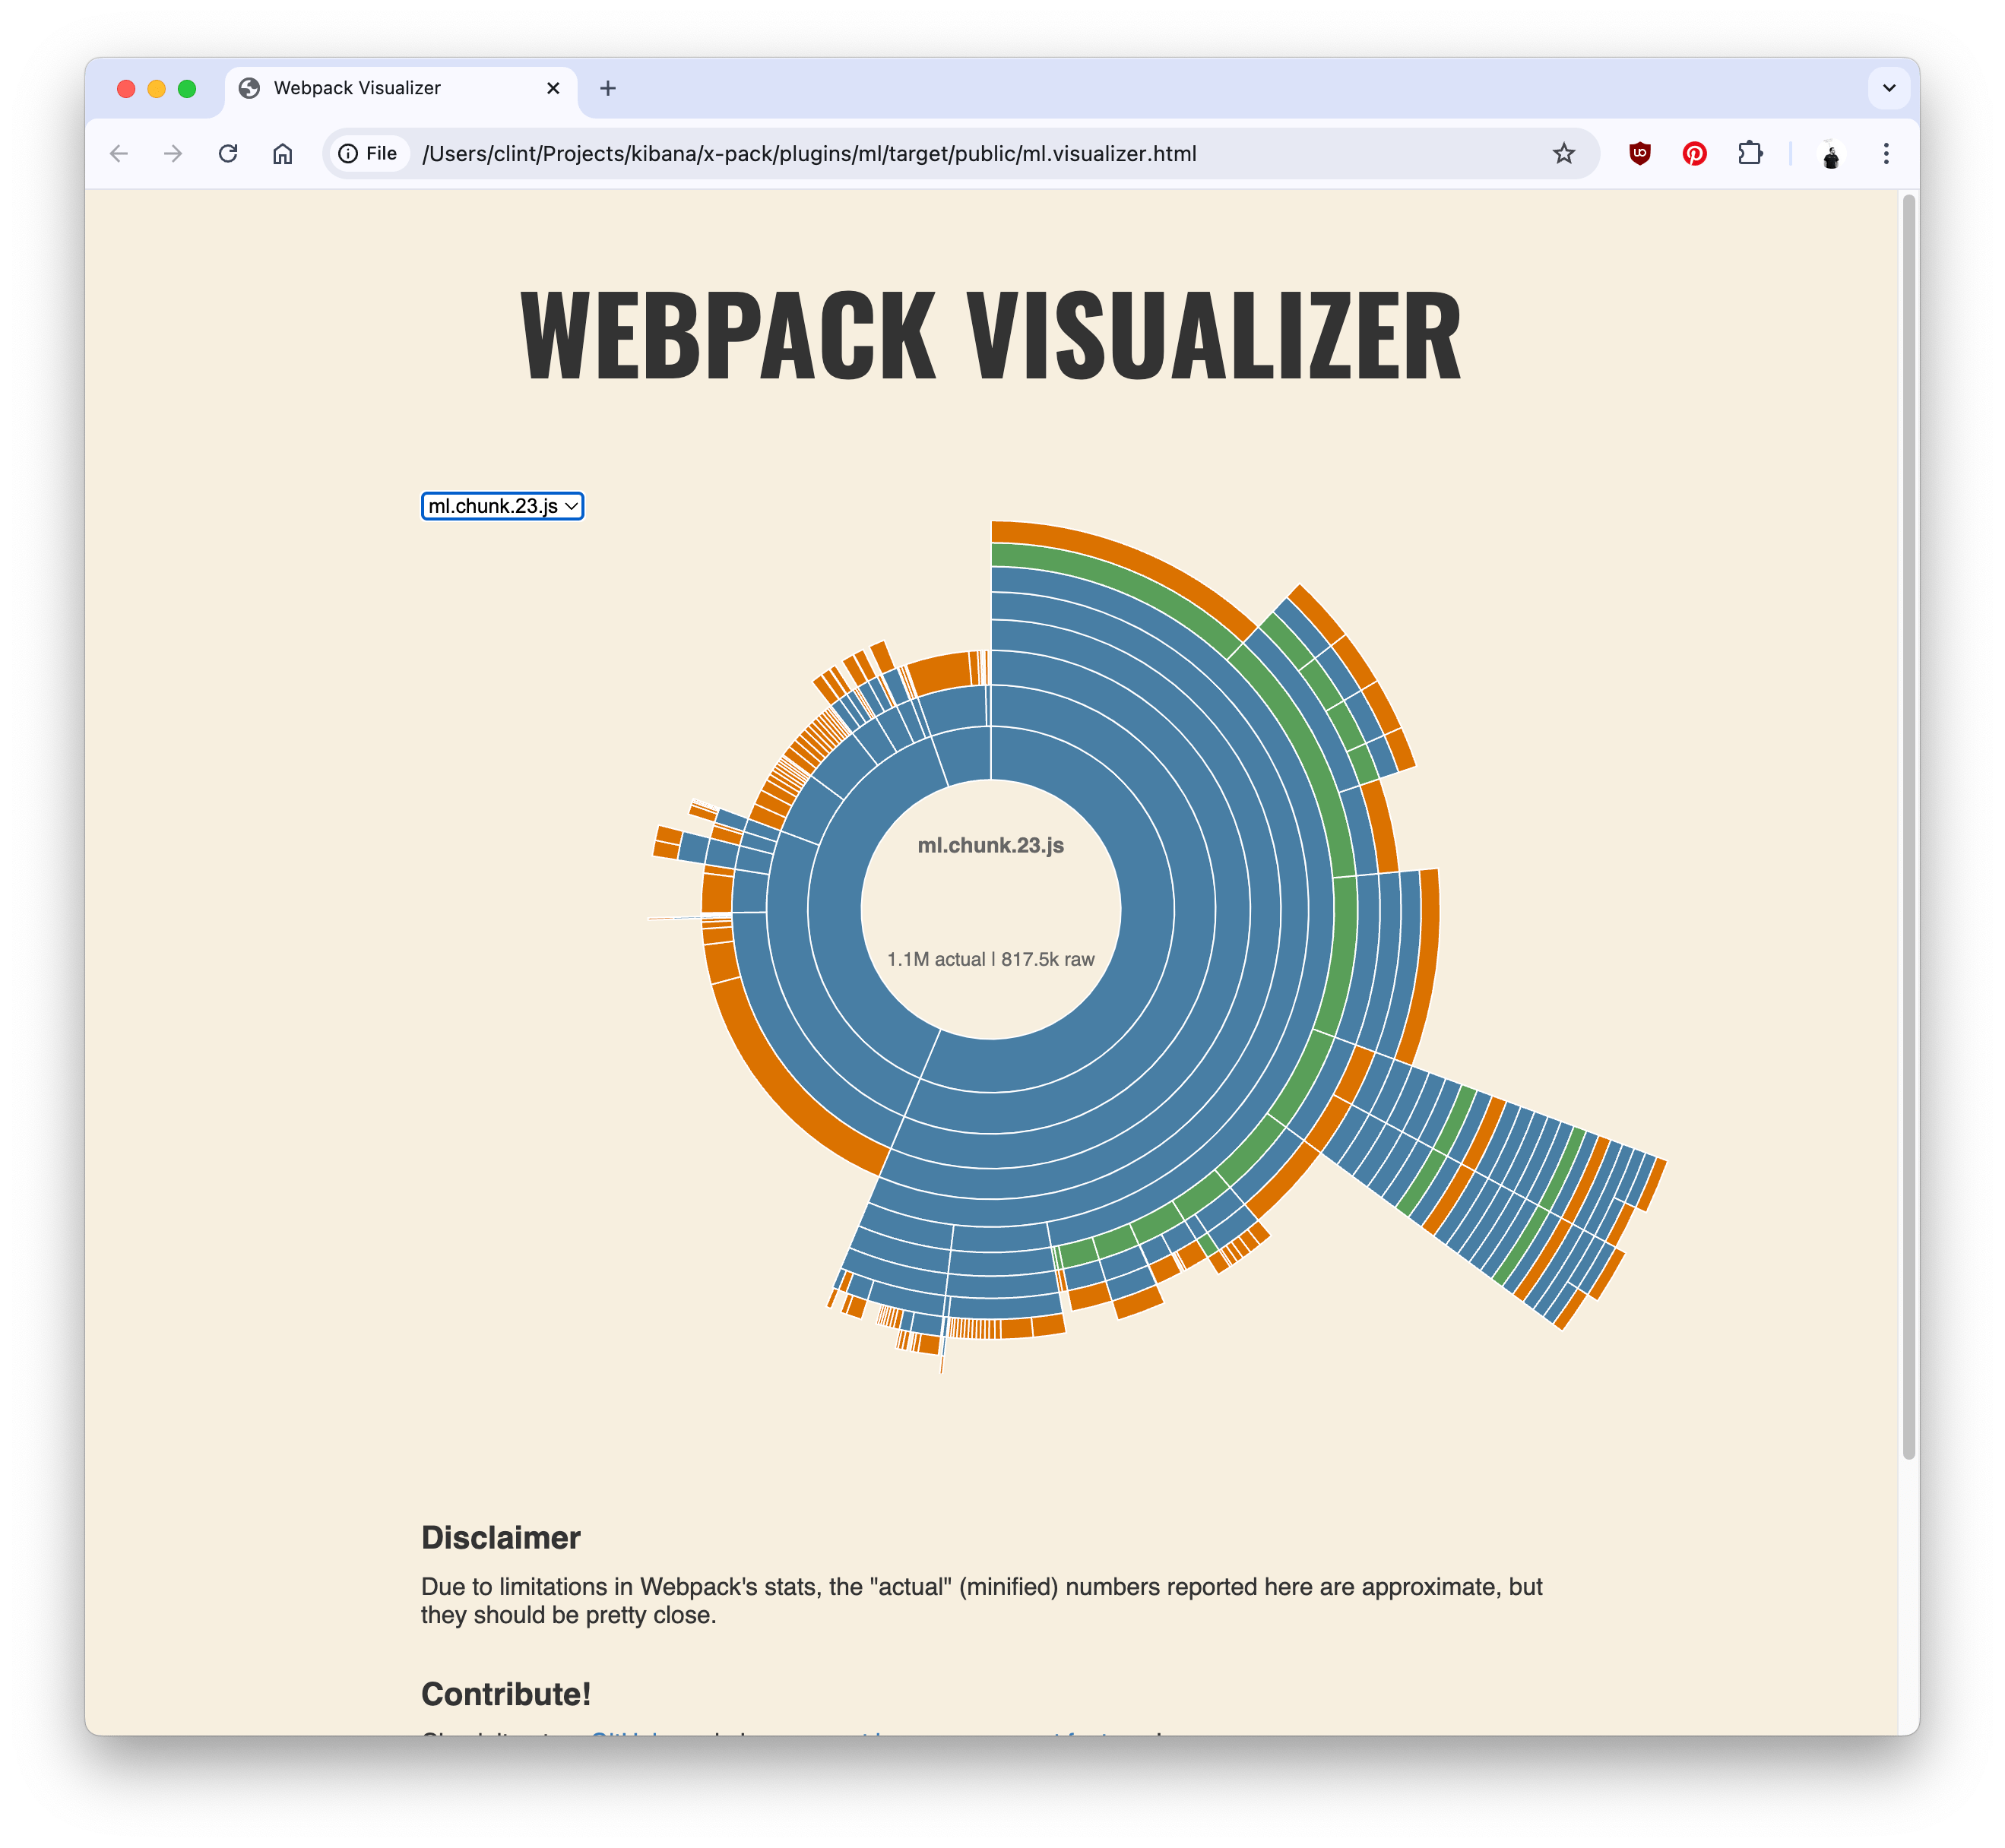Go to the browser home page
The width and height of the screenshot is (2005, 1848).
pyautogui.click(x=283, y=154)
